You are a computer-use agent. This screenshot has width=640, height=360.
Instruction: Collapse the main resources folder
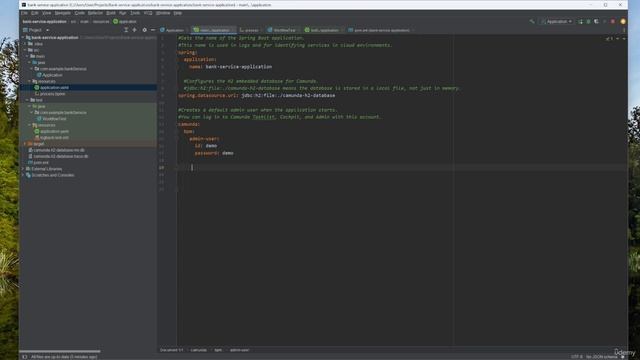click(x=29, y=81)
